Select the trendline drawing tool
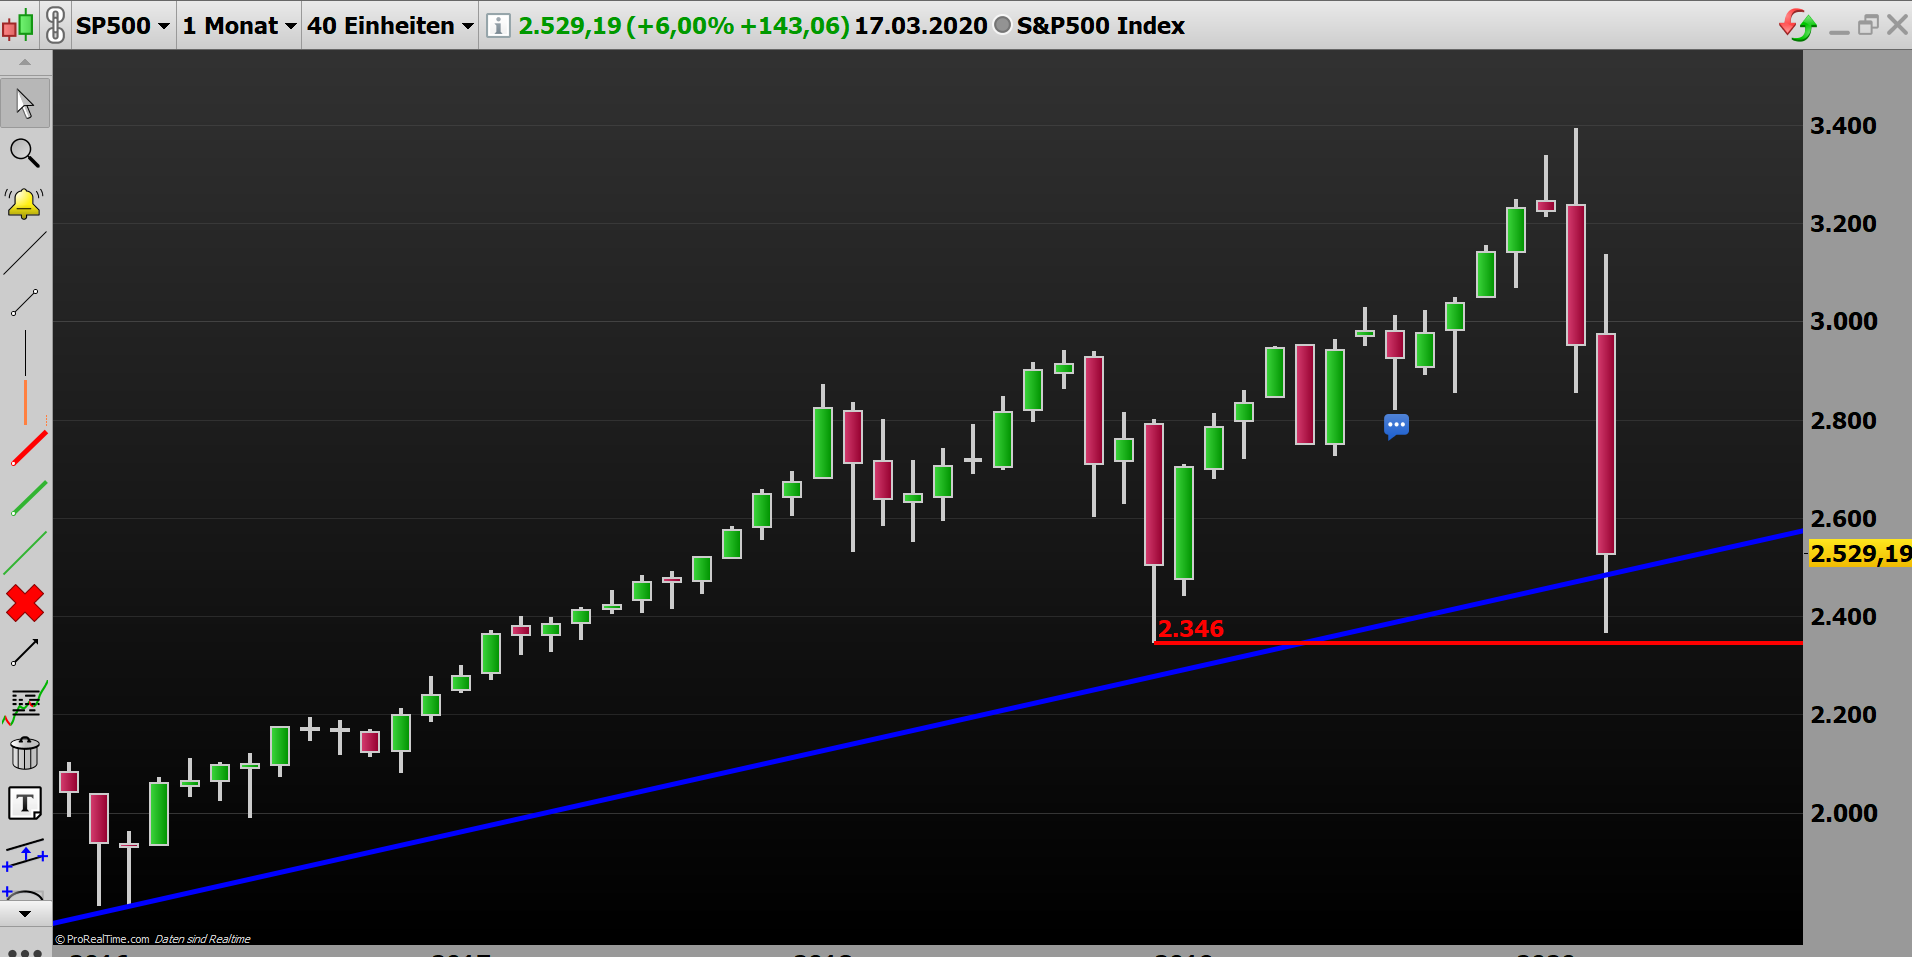The height and width of the screenshot is (957, 1912). (x=25, y=253)
